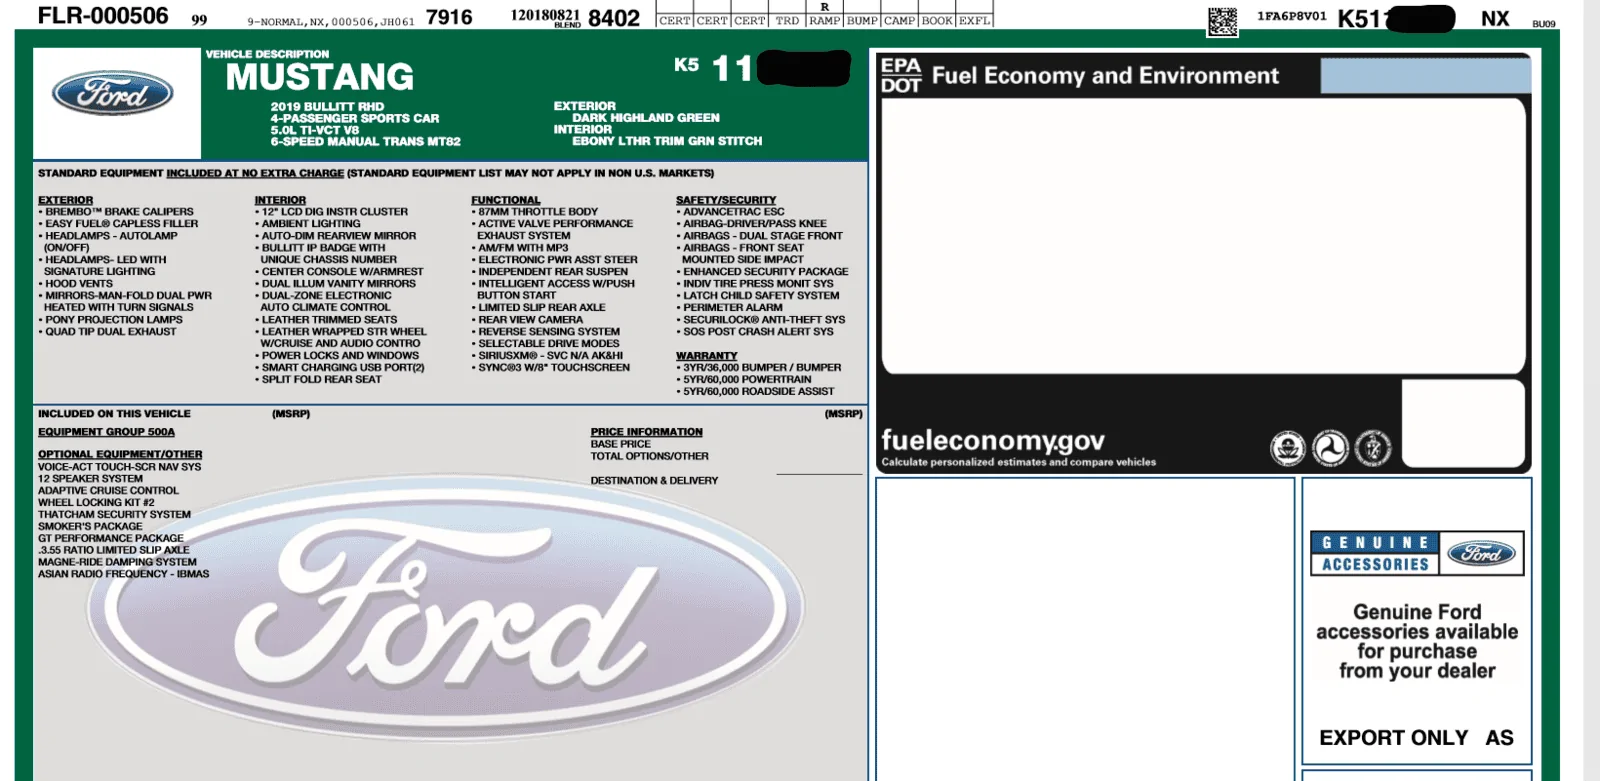Click the Ford oval logo beside MUSTANG
This screenshot has height=781, width=1600.
(x=113, y=95)
